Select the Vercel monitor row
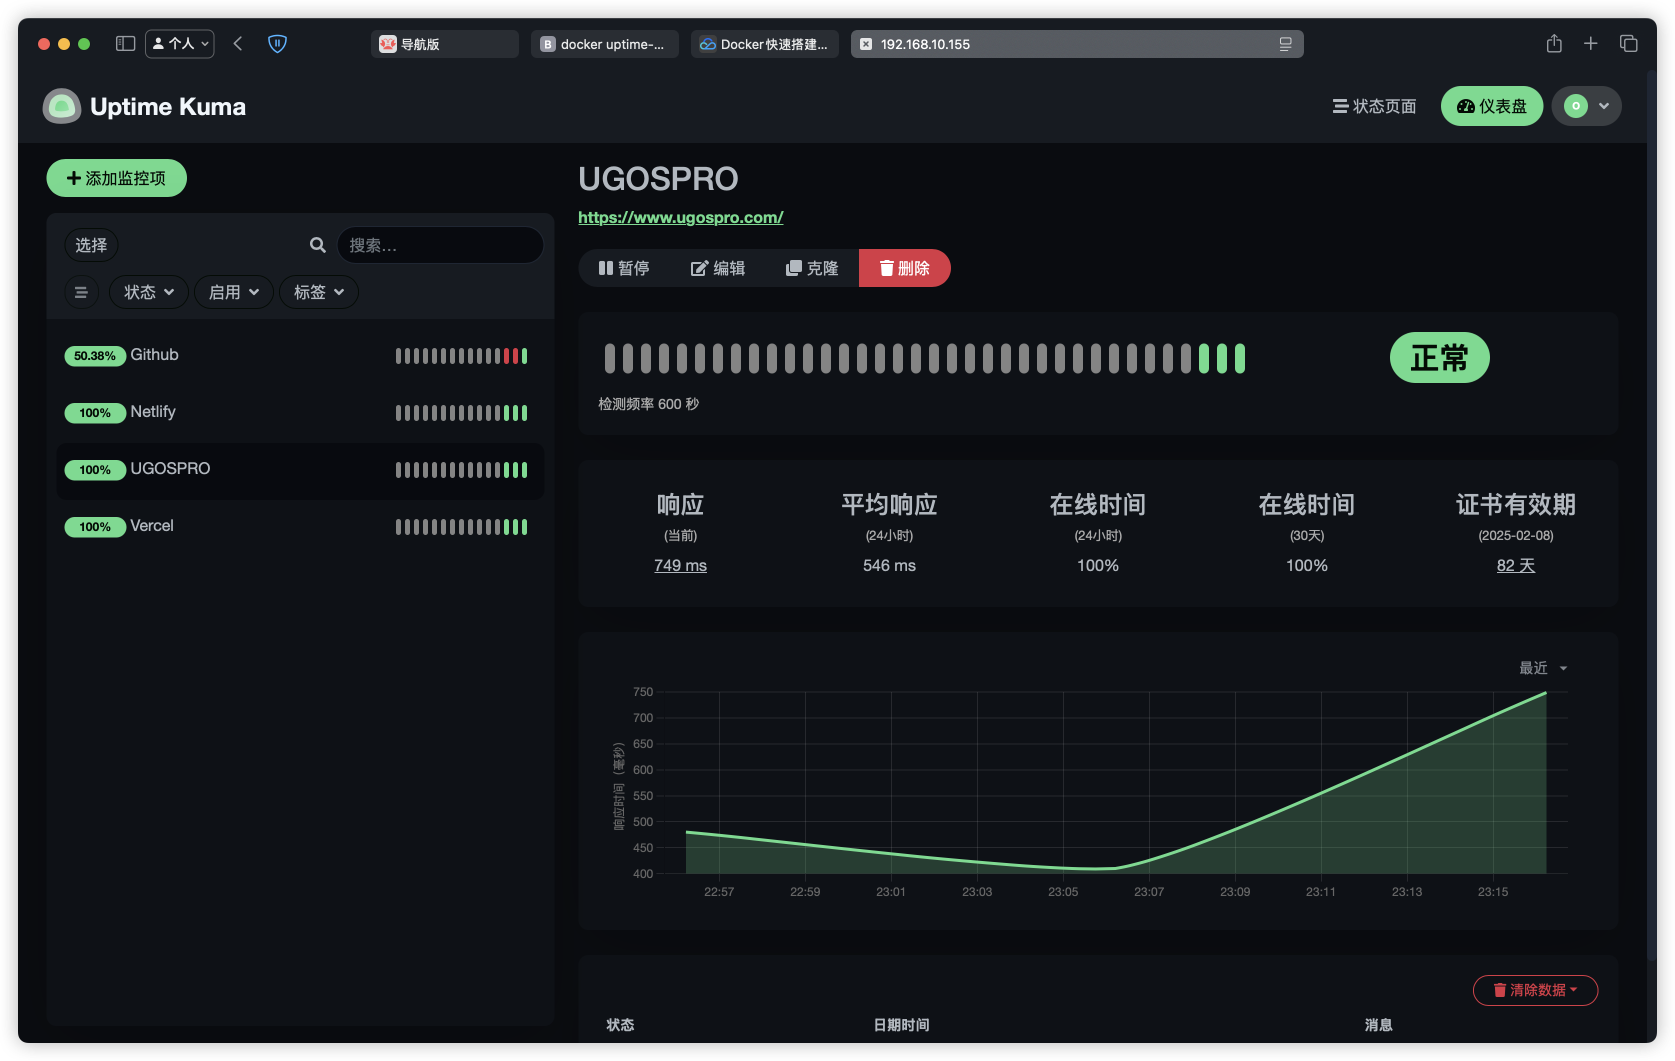The height and width of the screenshot is (1061, 1675). (x=300, y=527)
